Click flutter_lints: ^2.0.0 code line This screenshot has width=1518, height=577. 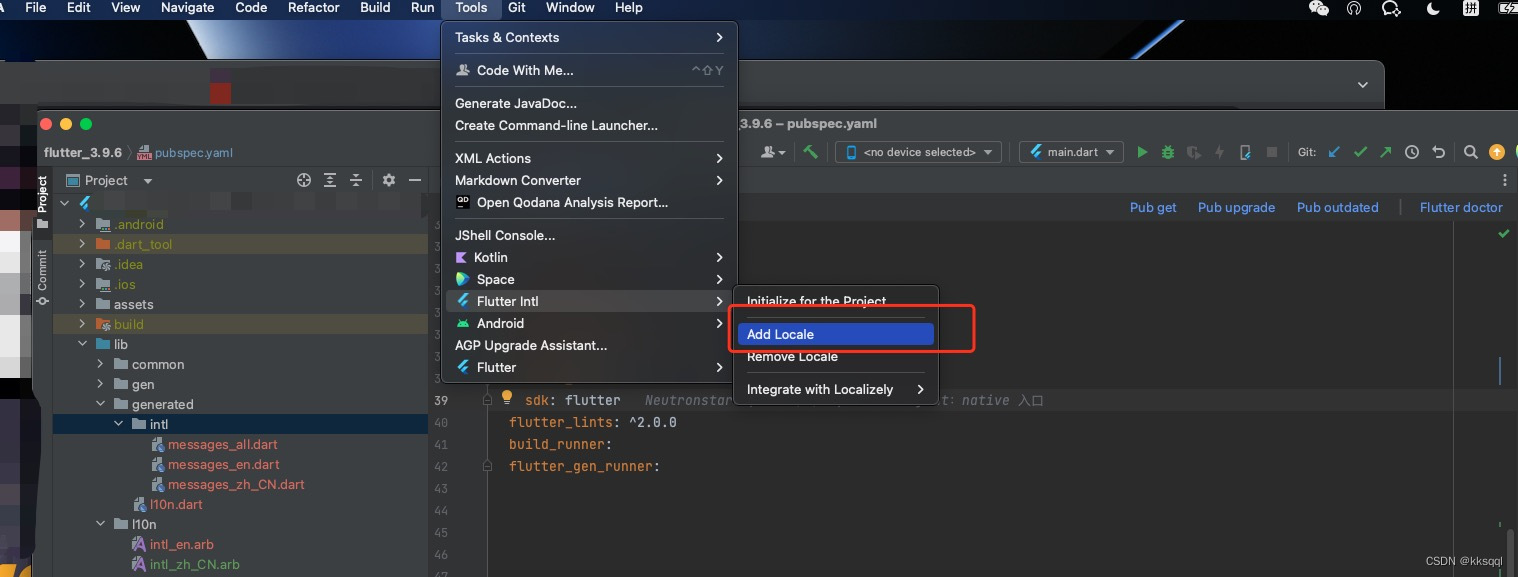[593, 422]
